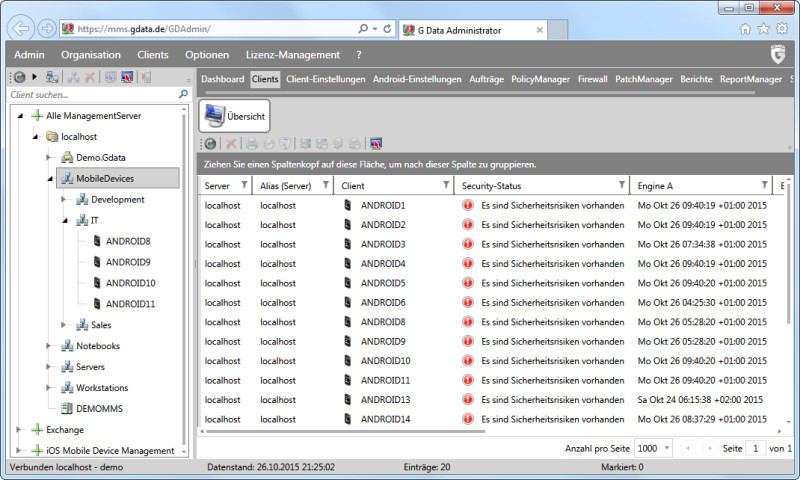
Task: Switch to the Android-Einstellungen tab
Action: coord(417,79)
